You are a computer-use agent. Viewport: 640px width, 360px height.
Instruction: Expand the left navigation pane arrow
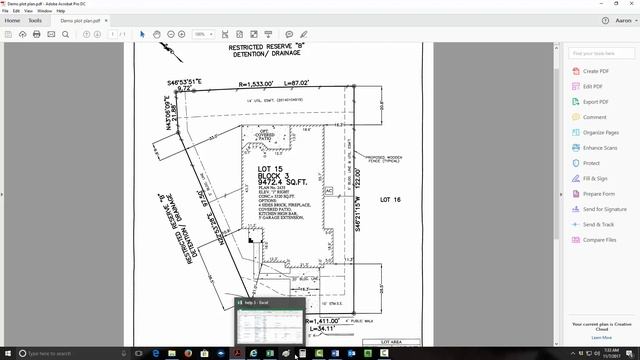coord(2,195)
